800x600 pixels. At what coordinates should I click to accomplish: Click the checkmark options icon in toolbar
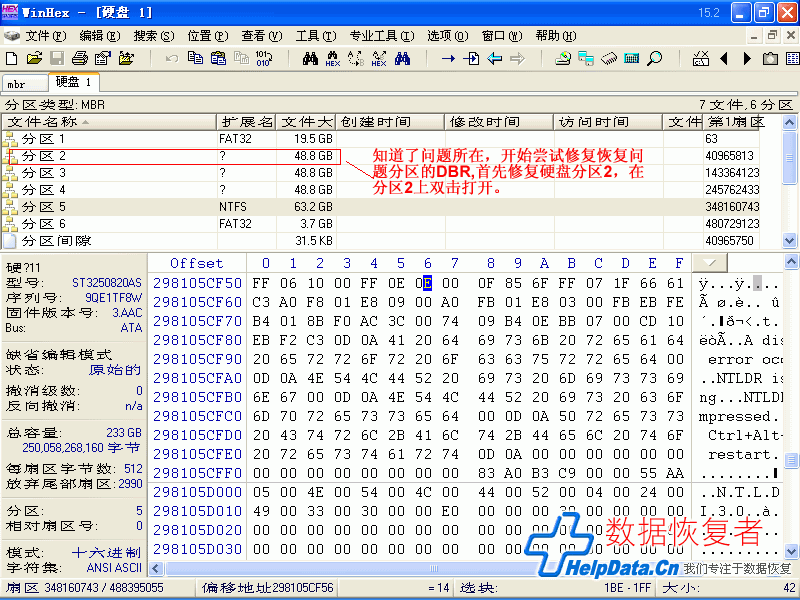[x=701, y=58]
